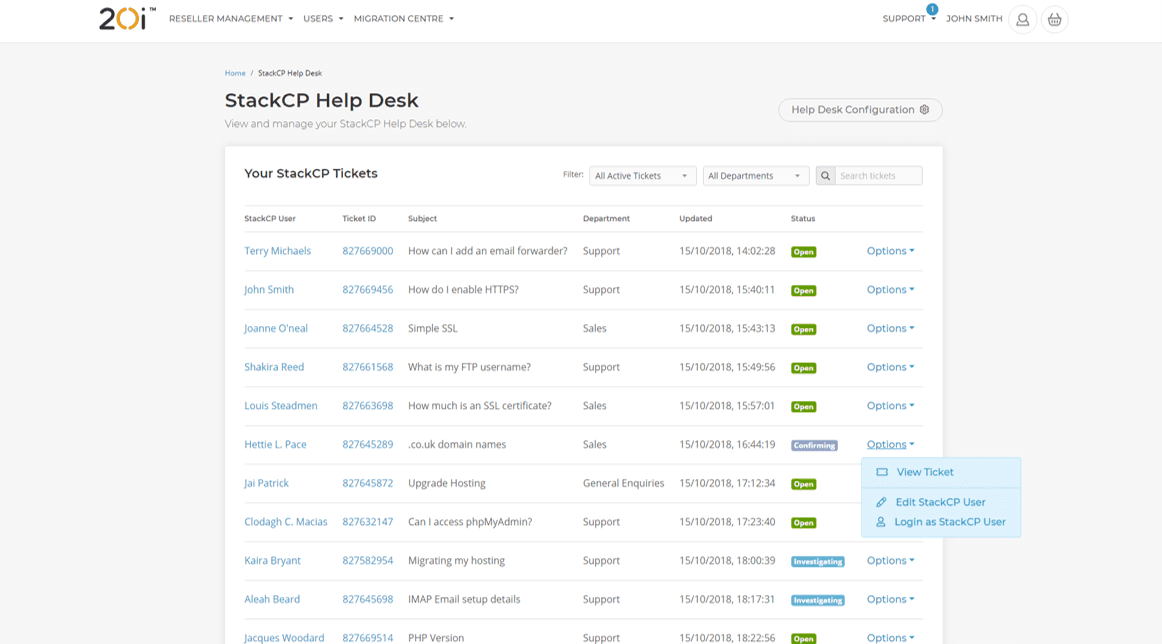Expand Options for Terry Michaels ticket
Screen dimensions: 1162x644
point(890,251)
